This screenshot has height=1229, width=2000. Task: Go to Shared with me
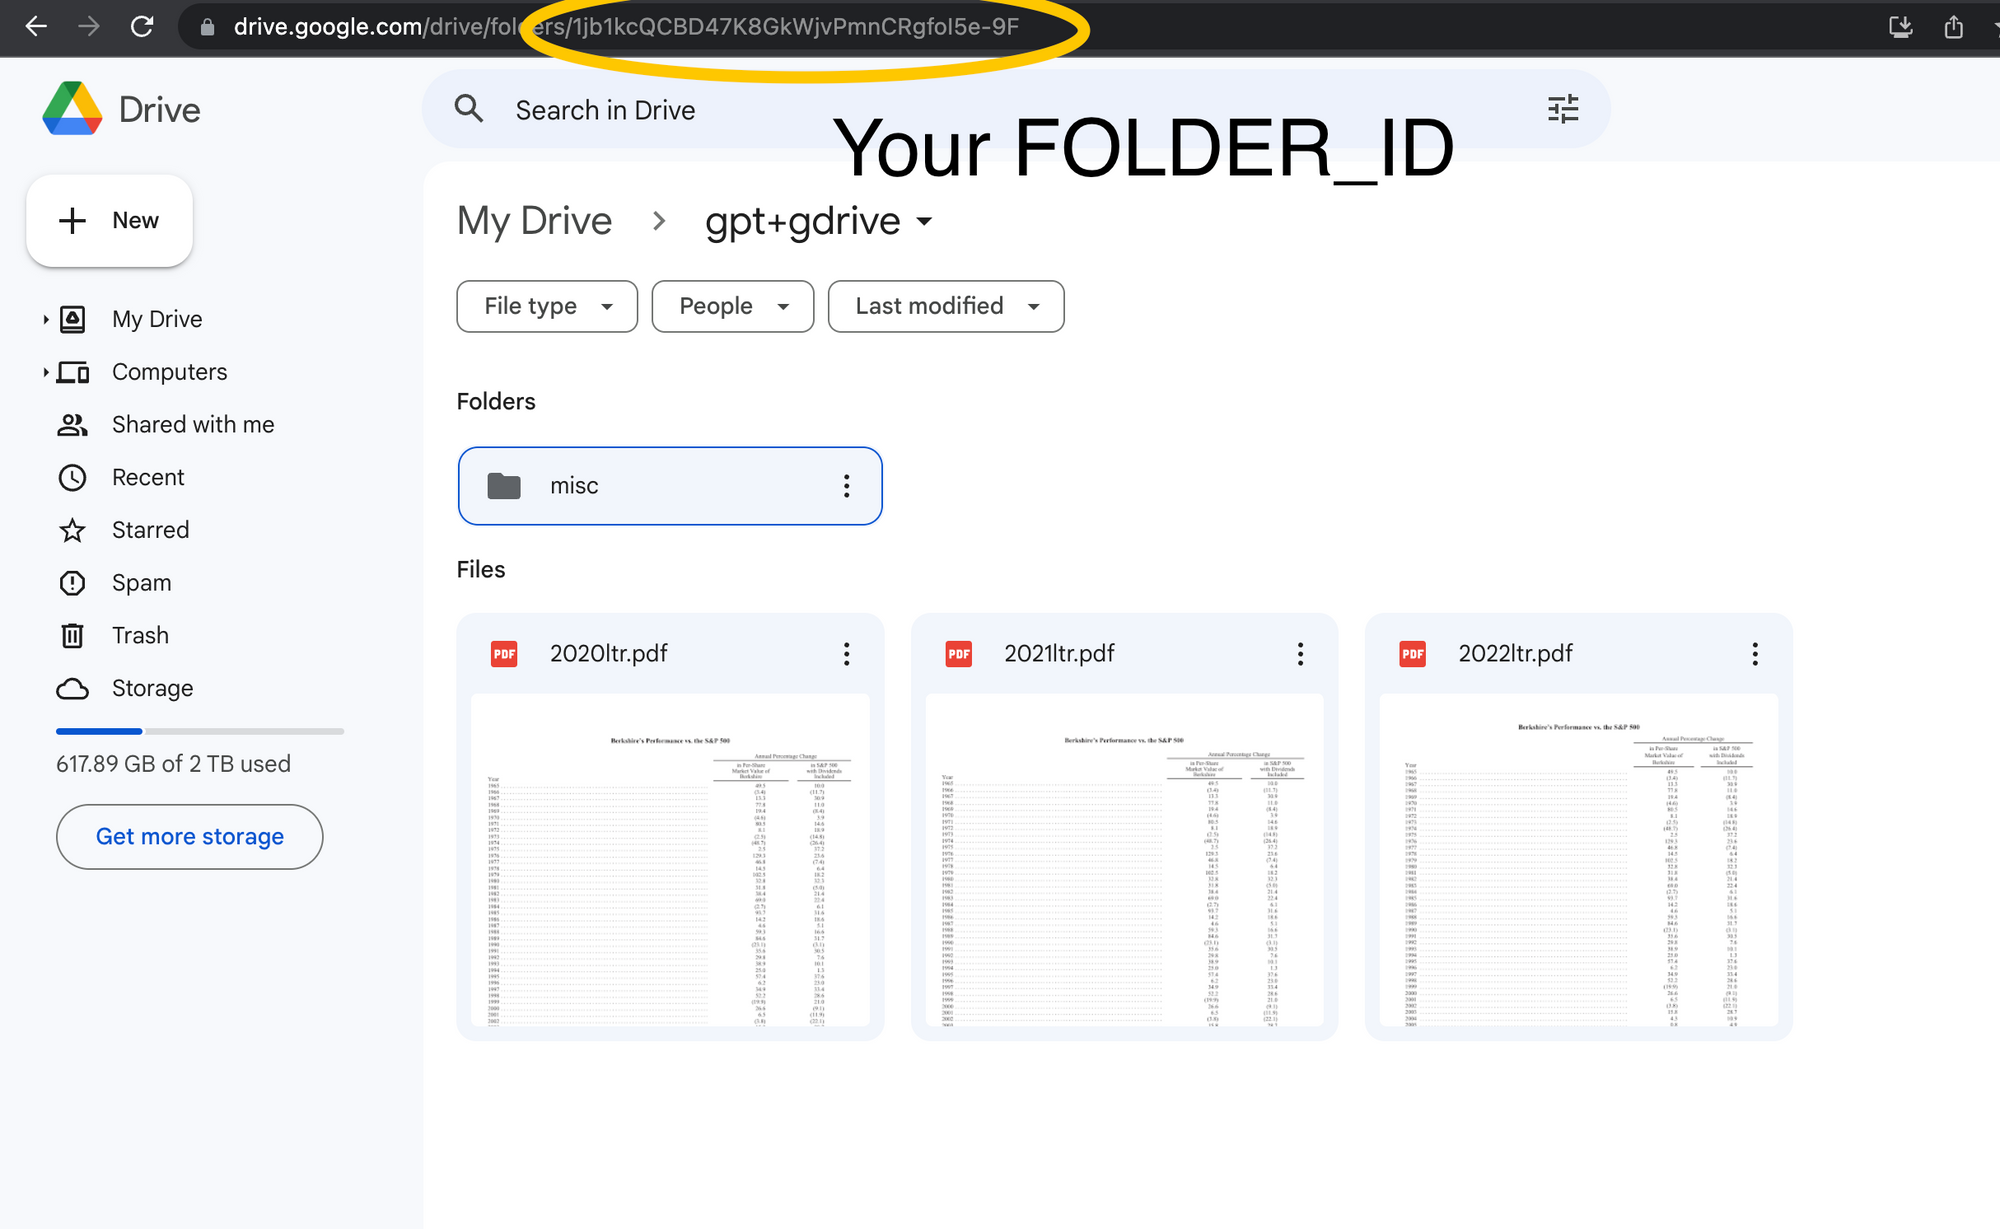[193, 424]
